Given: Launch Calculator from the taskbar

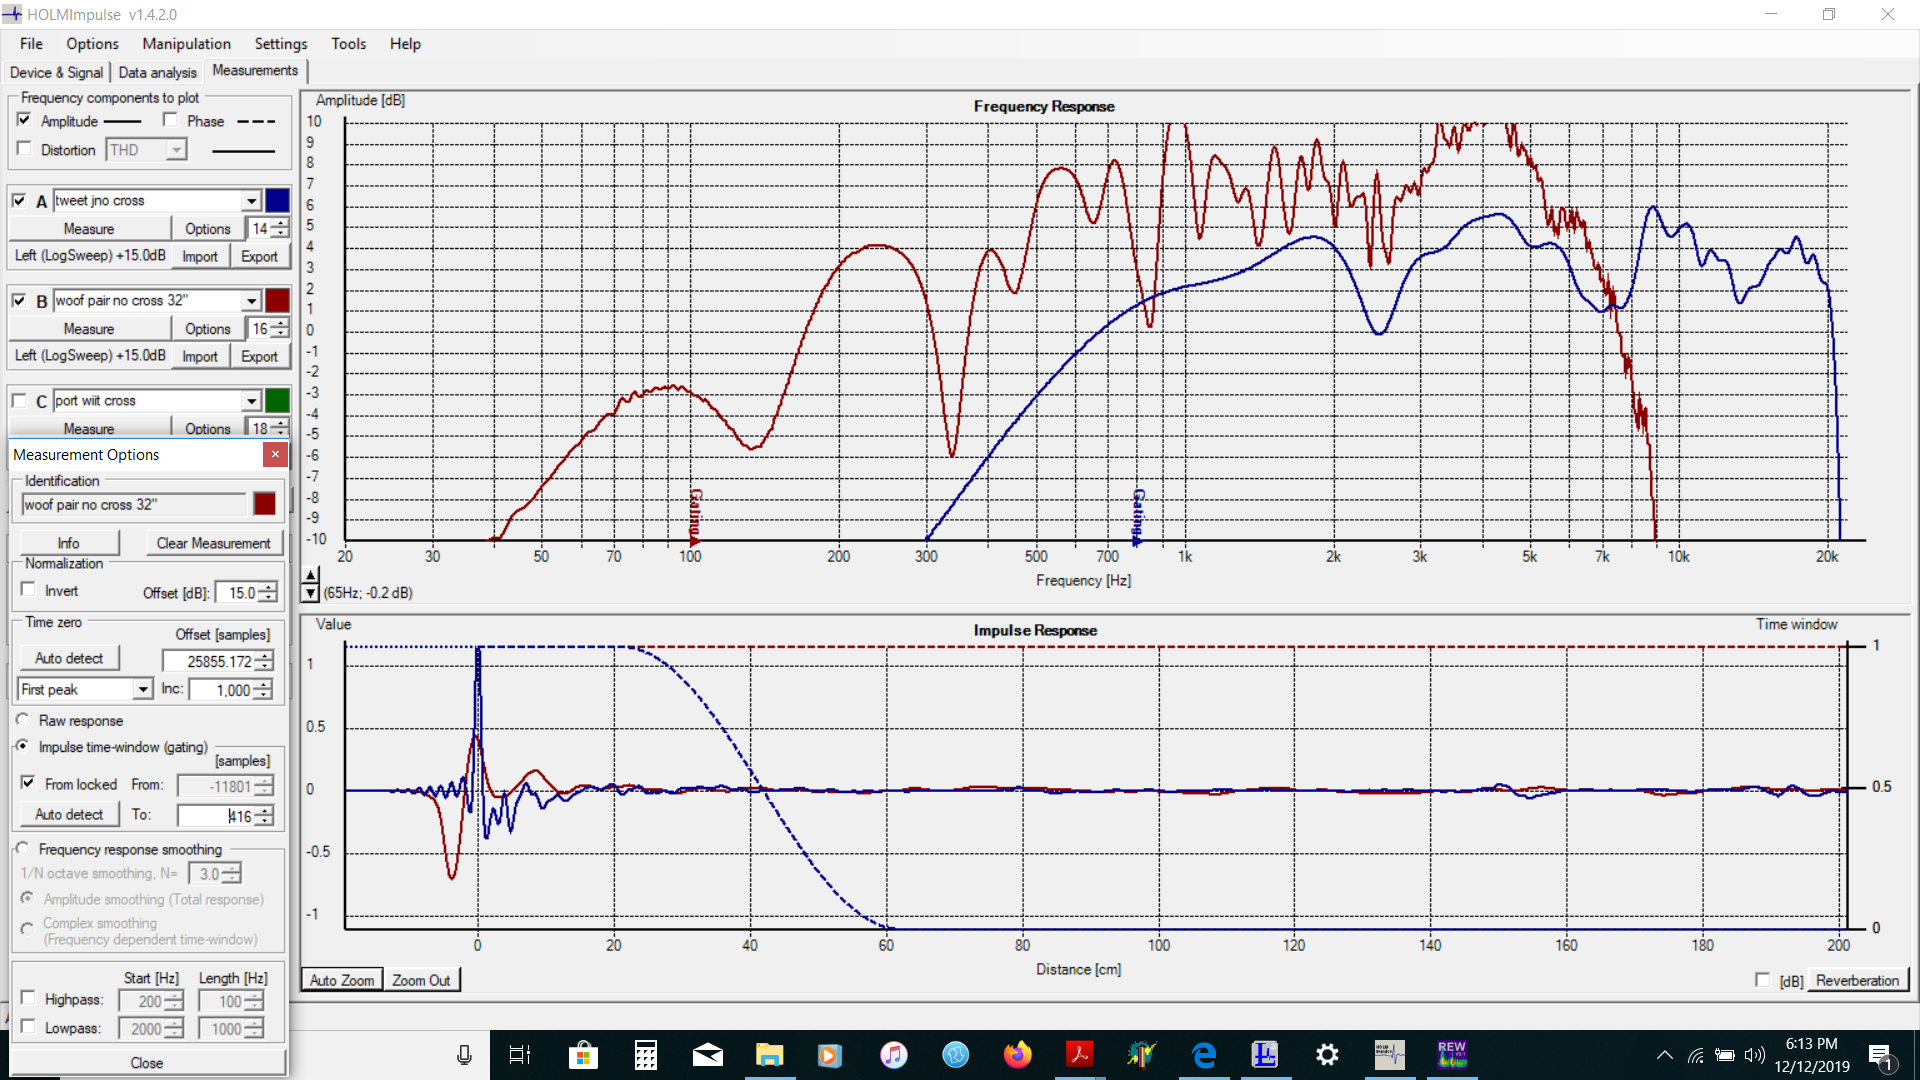Looking at the screenshot, I should click(646, 1055).
